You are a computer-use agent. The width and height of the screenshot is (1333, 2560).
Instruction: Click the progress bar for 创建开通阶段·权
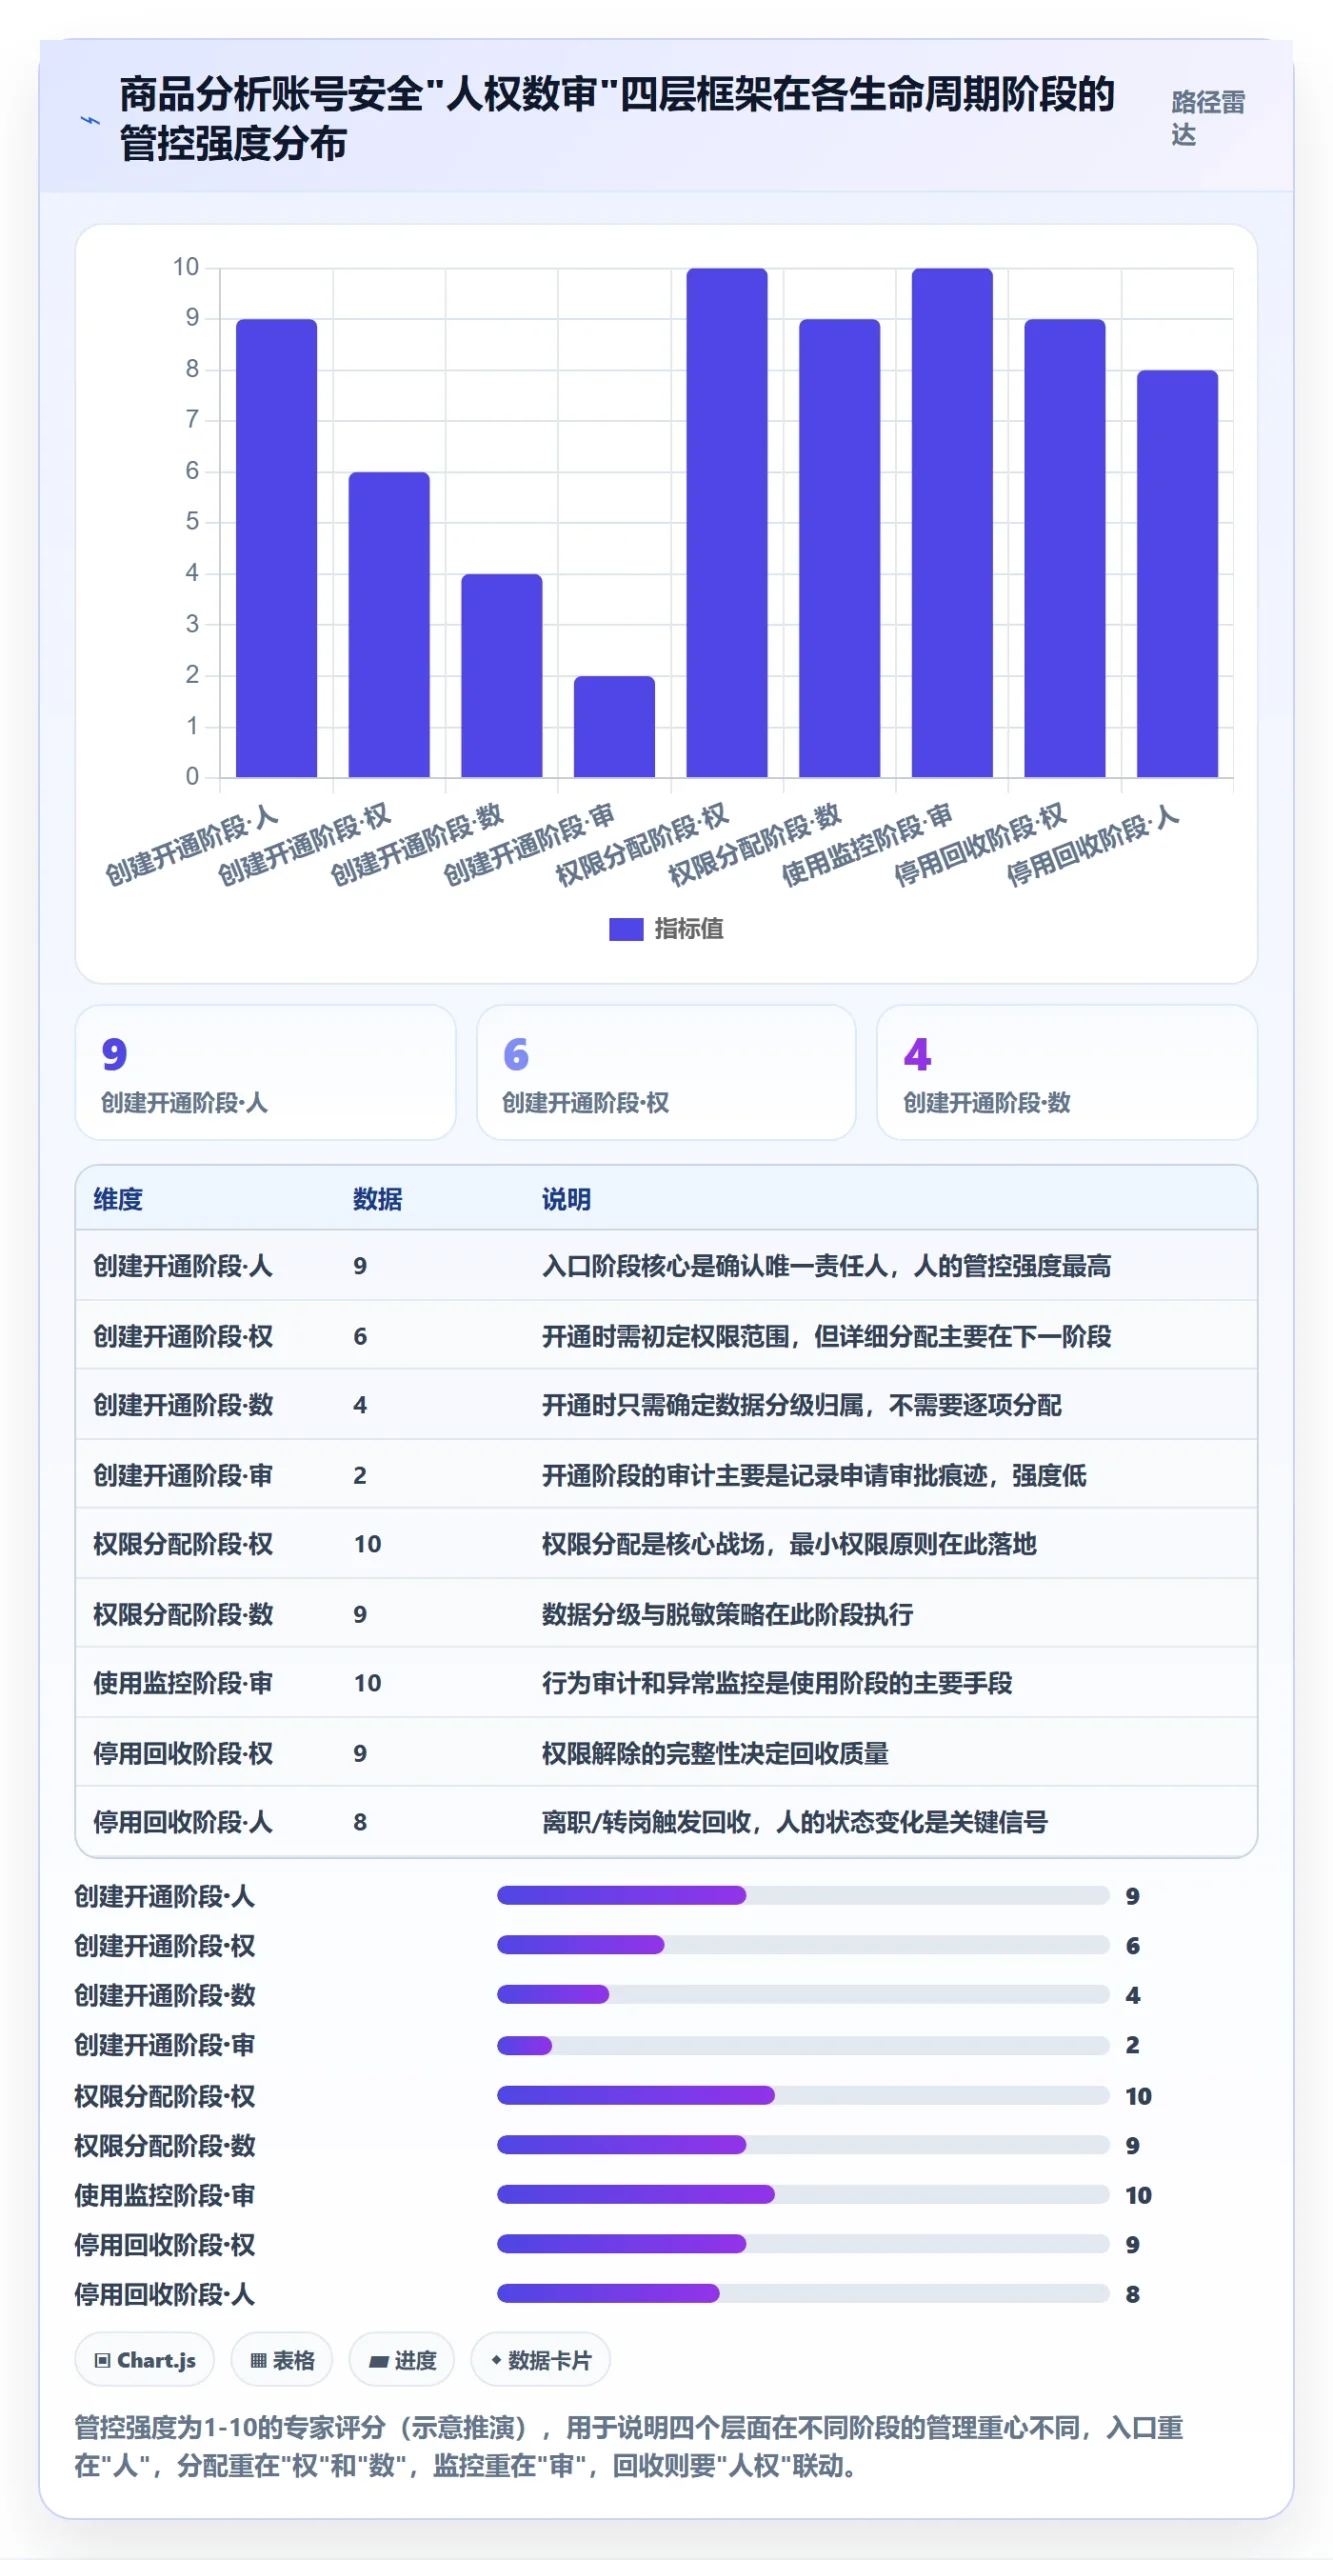(x=803, y=1945)
